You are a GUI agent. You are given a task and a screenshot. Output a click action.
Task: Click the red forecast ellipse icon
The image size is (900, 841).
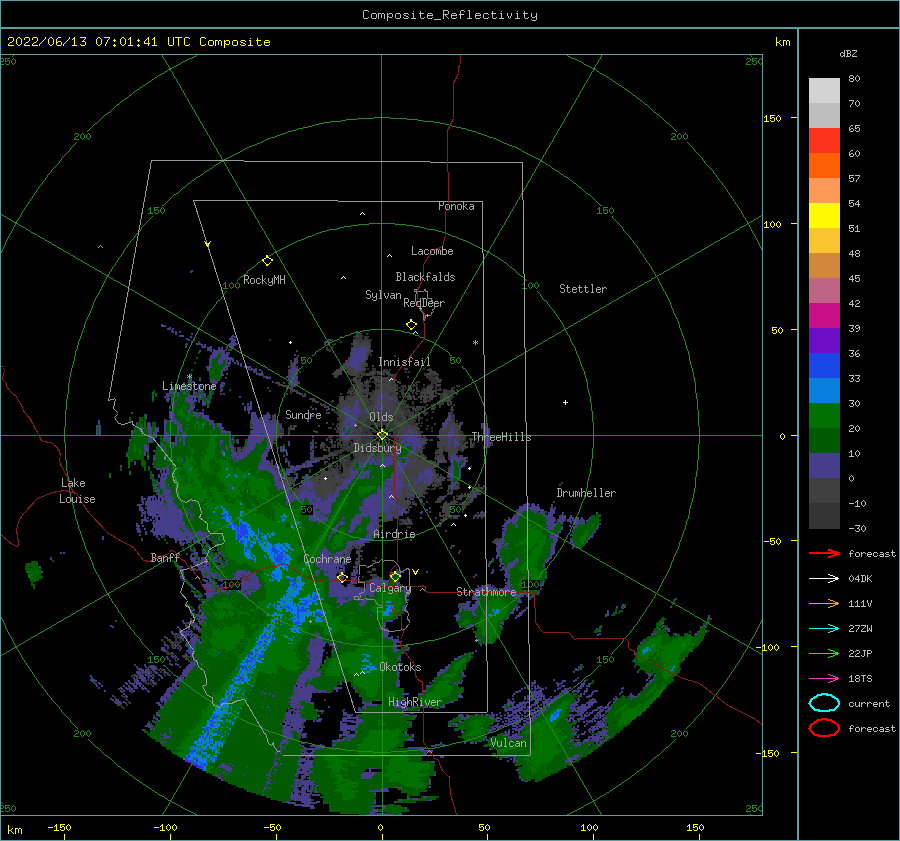824,728
